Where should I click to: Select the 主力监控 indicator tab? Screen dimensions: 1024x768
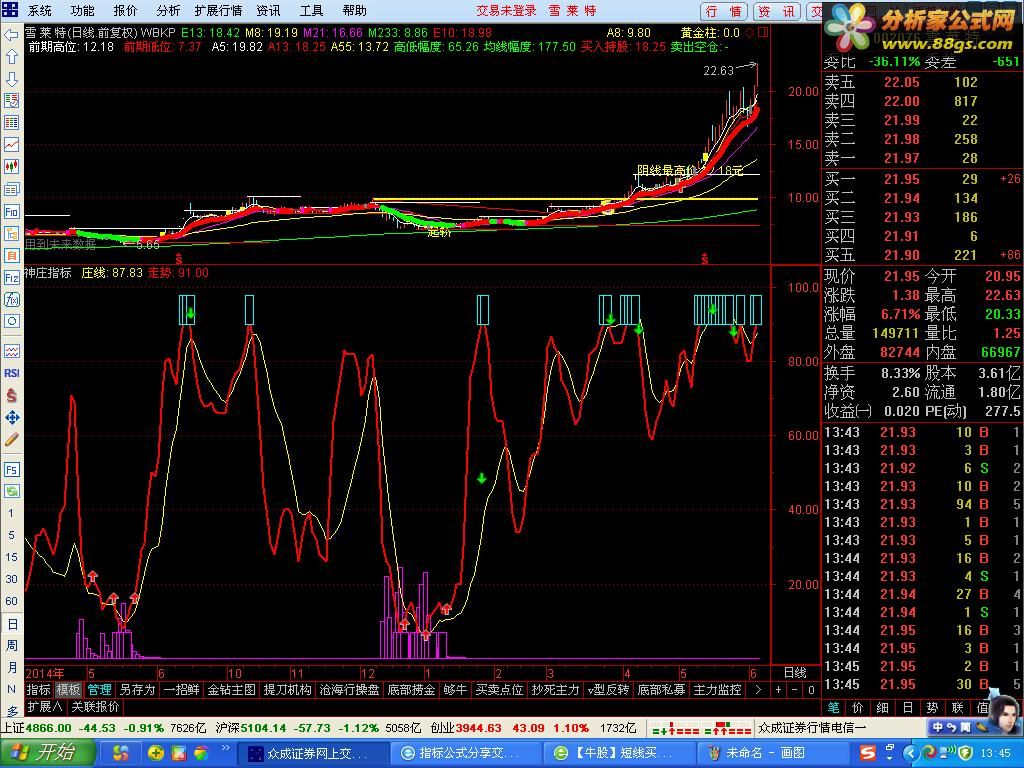tap(716, 690)
